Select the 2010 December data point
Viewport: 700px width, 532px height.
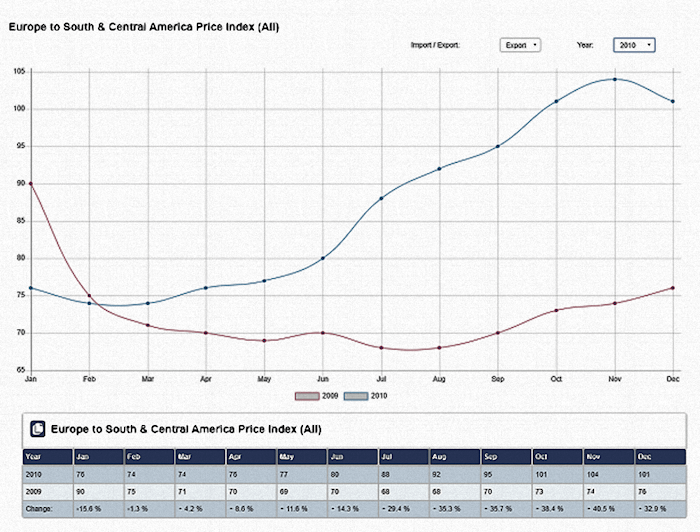672,101
